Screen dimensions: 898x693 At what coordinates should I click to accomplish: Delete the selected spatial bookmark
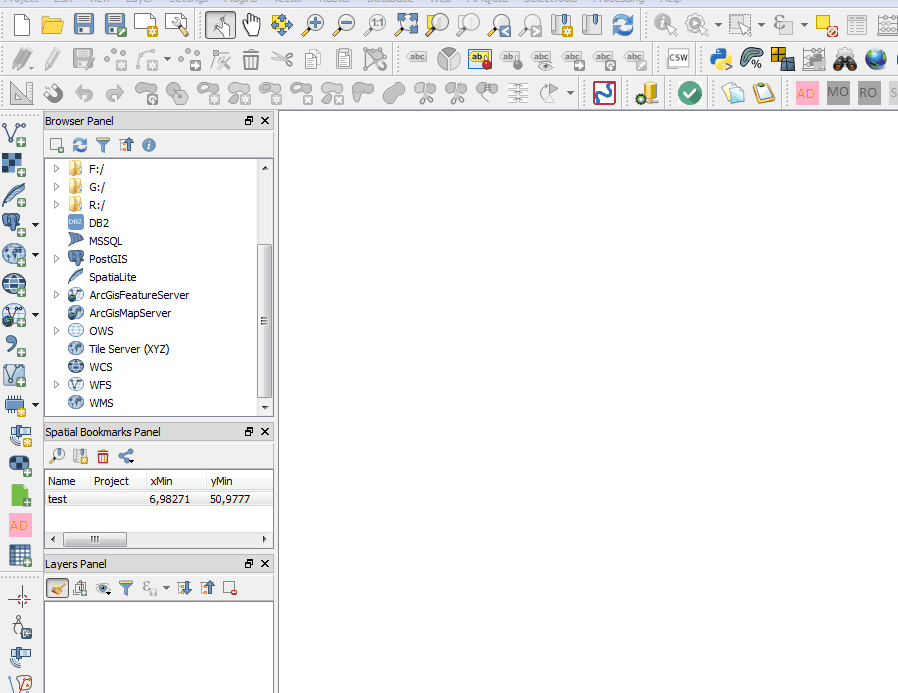pos(103,456)
